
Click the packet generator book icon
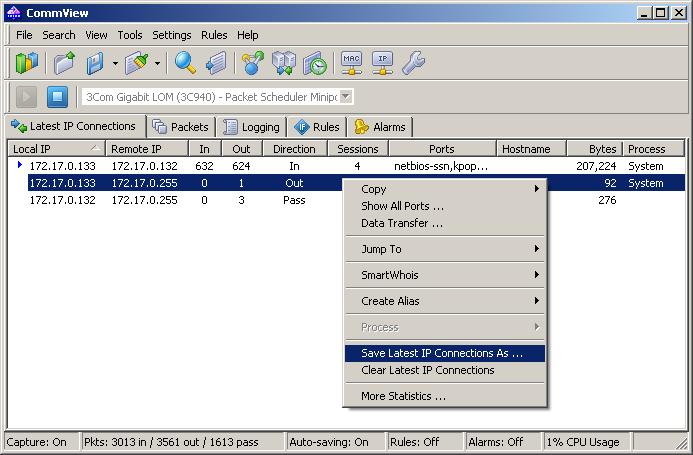(284, 63)
